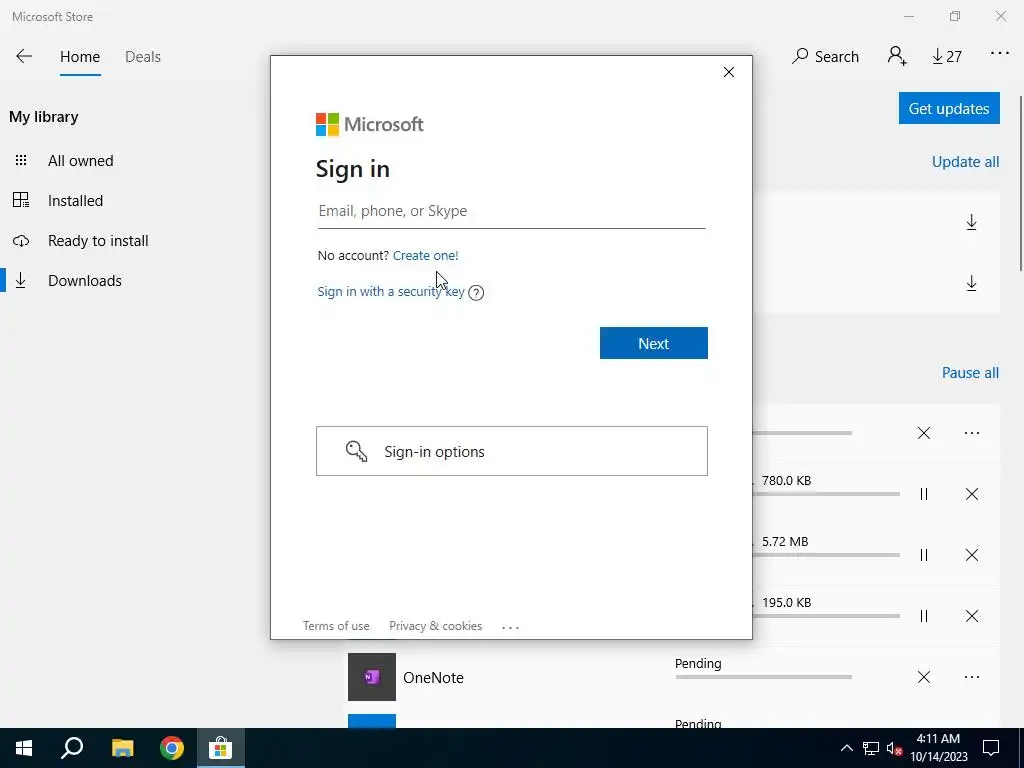The width and height of the screenshot is (1024, 768).
Task: Open taskbar search magnifier
Action: click(72, 748)
